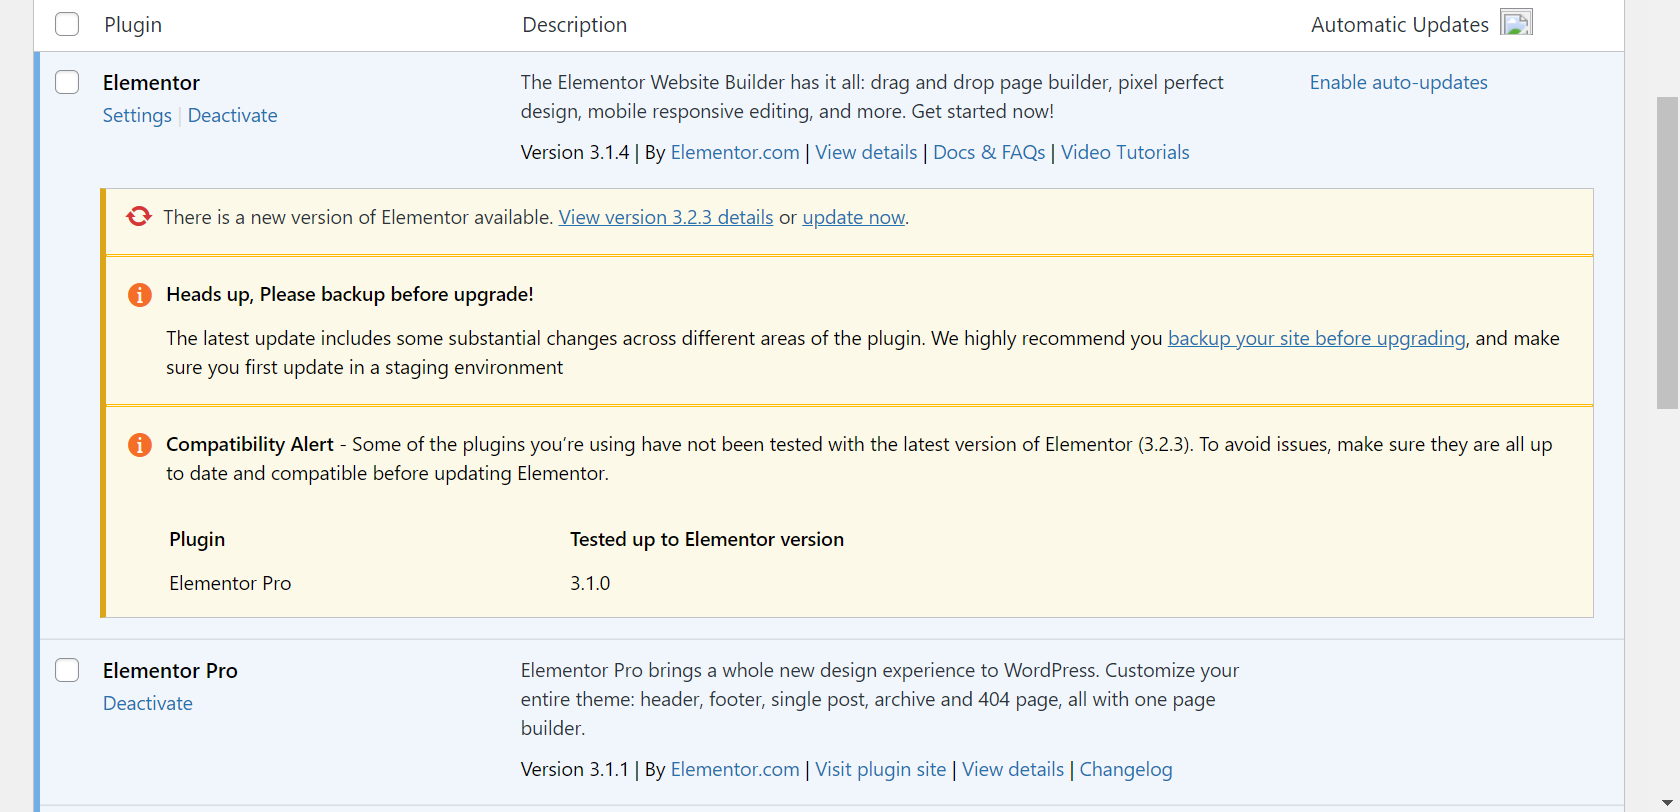Click the broken image icon beside Automatic Updates
Screen dimensions: 1680x812
click(x=1516, y=23)
